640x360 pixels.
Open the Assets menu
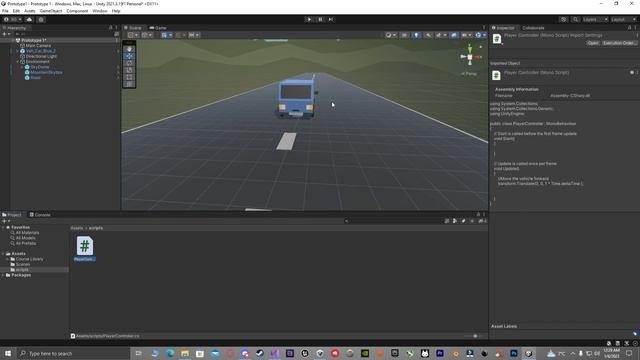click(x=30, y=11)
